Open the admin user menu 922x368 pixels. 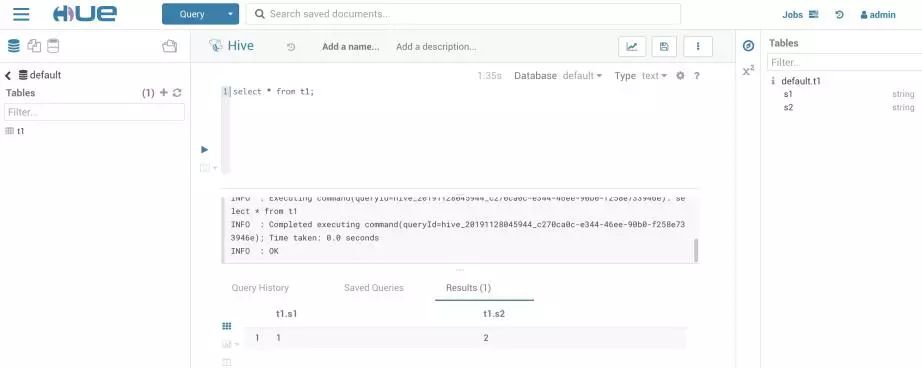pos(878,15)
